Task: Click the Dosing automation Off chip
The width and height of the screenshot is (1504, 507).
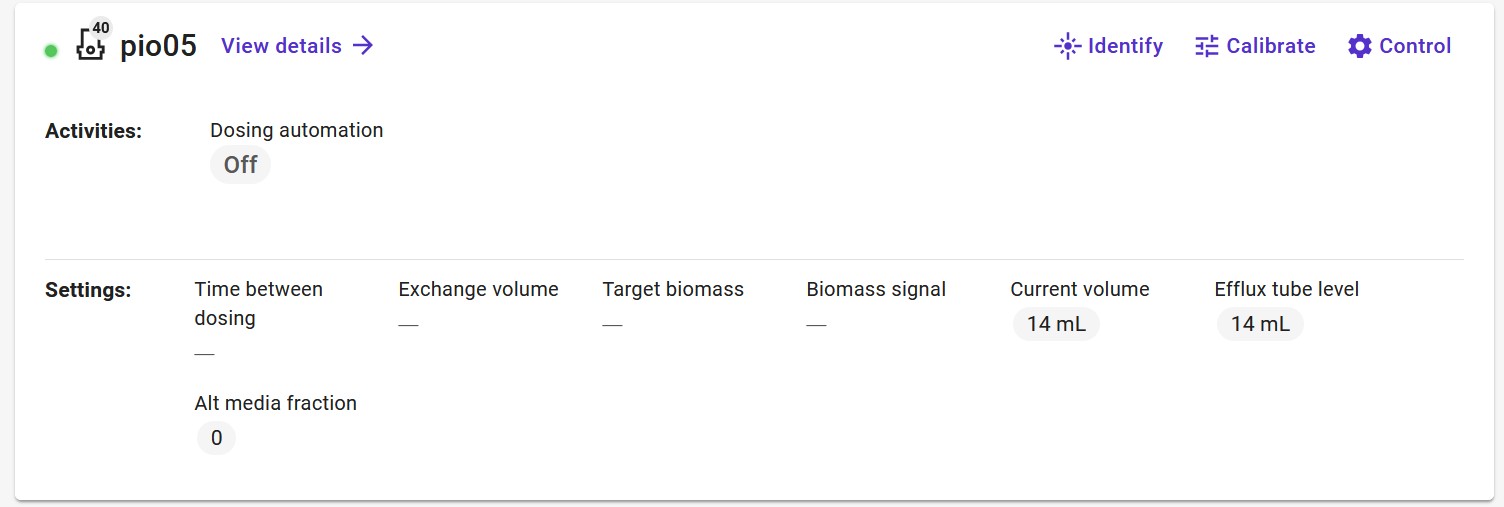Action: tap(240, 165)
